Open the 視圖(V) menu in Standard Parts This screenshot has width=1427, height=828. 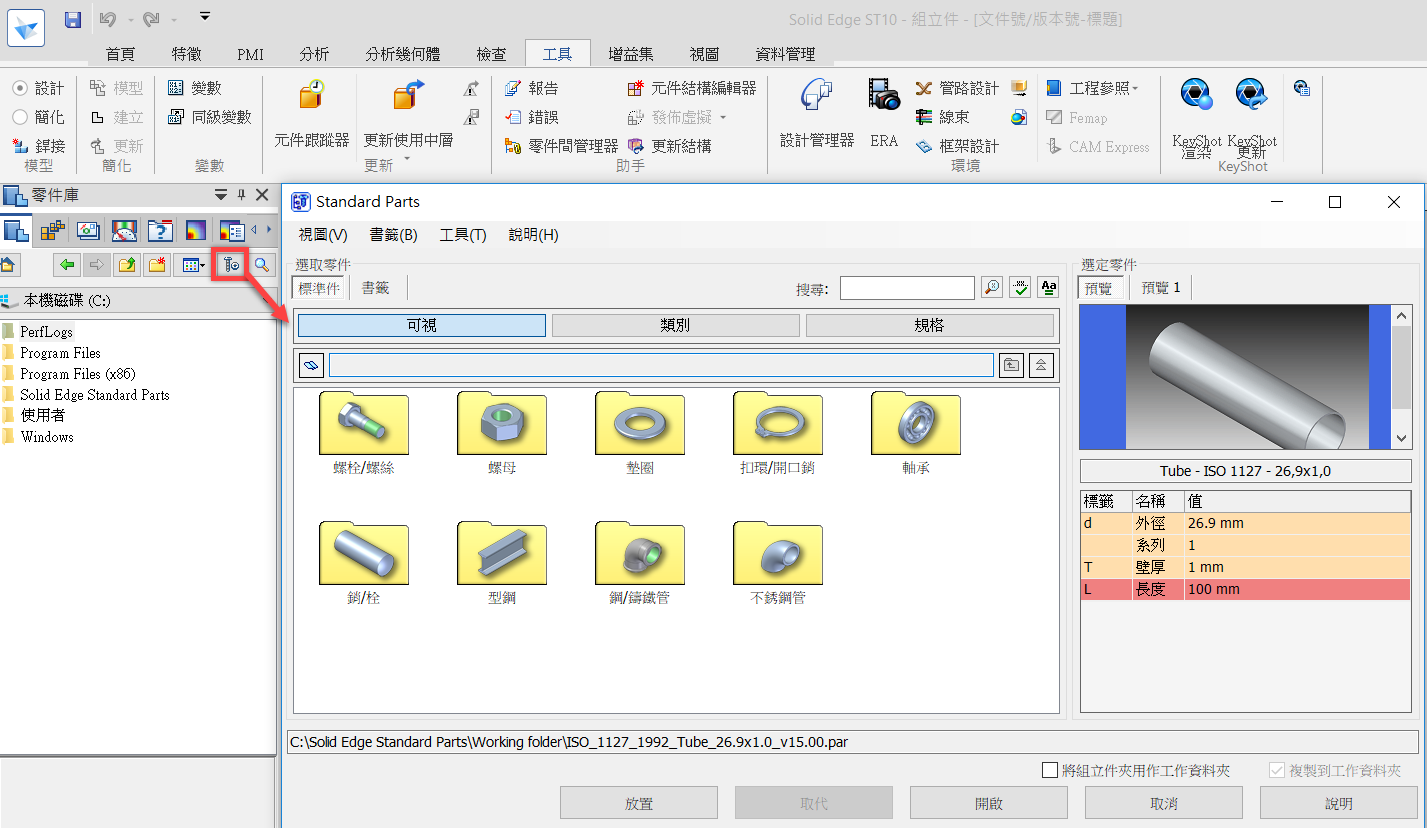(323, 235)
